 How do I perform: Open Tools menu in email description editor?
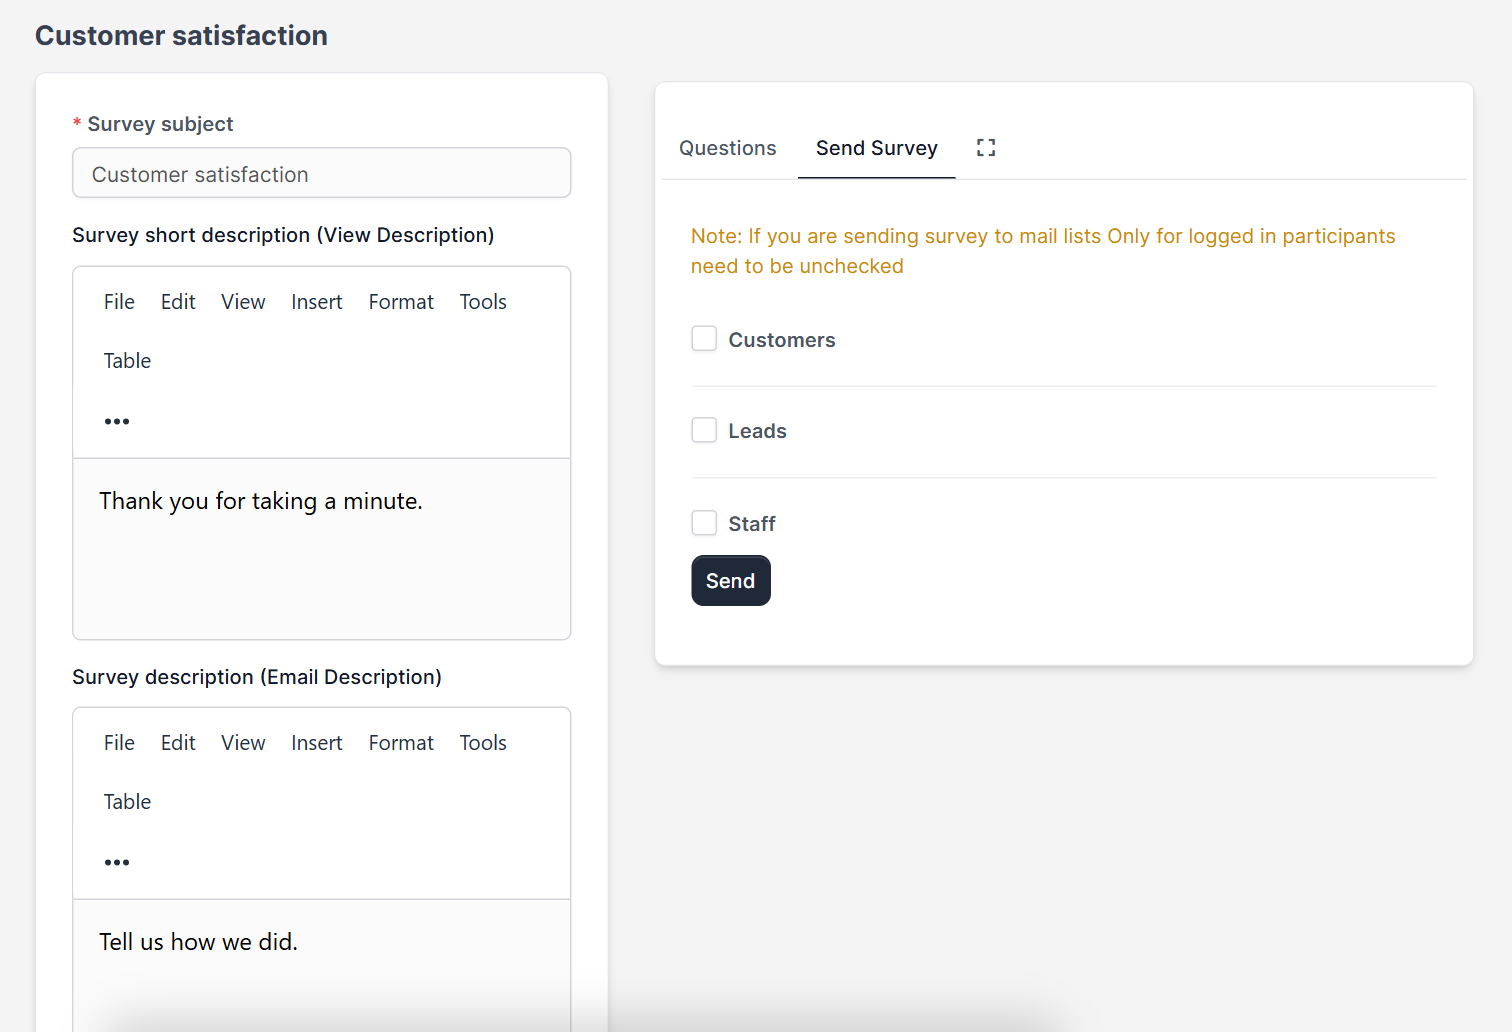[x=483, y=743]
